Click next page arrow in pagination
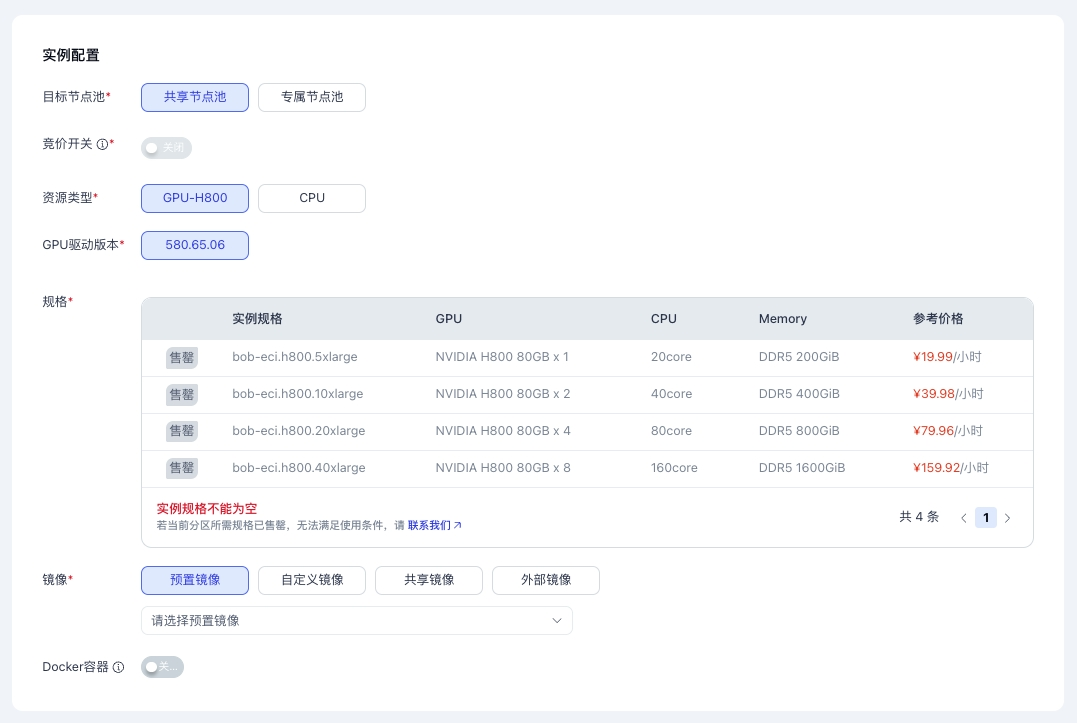 (1007, 518)
